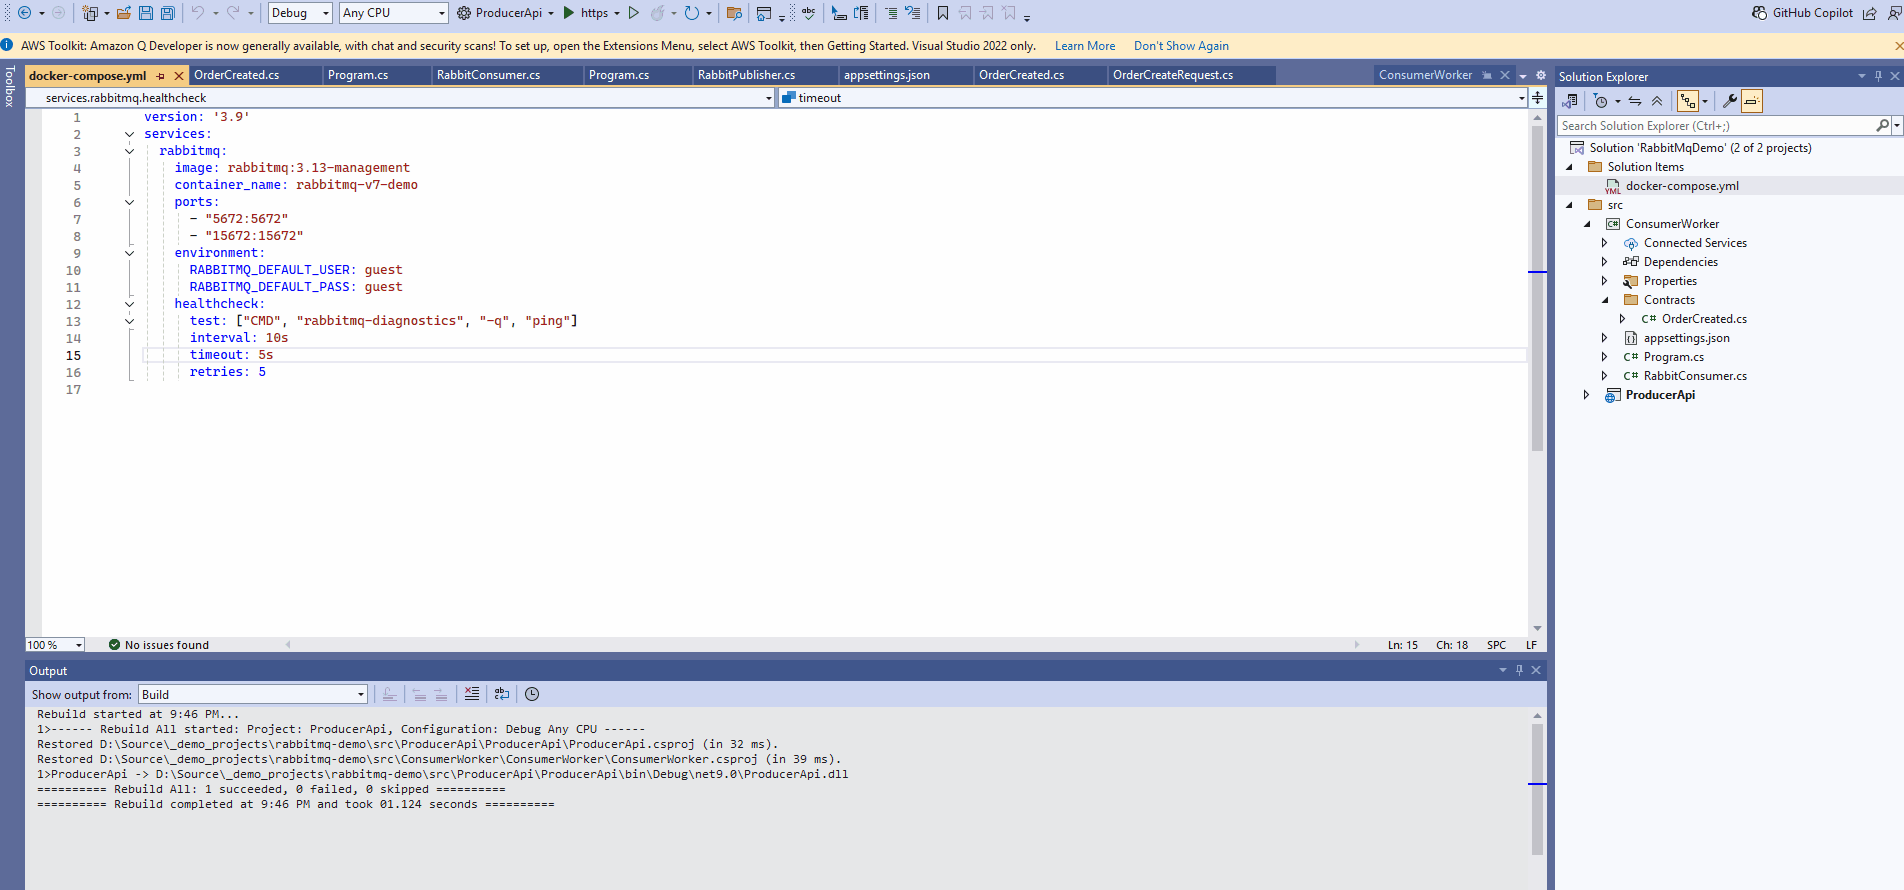Screen dimensions: 1904x890
Task: Open the Show output from Build dropdown
Action: coord(253,694)
